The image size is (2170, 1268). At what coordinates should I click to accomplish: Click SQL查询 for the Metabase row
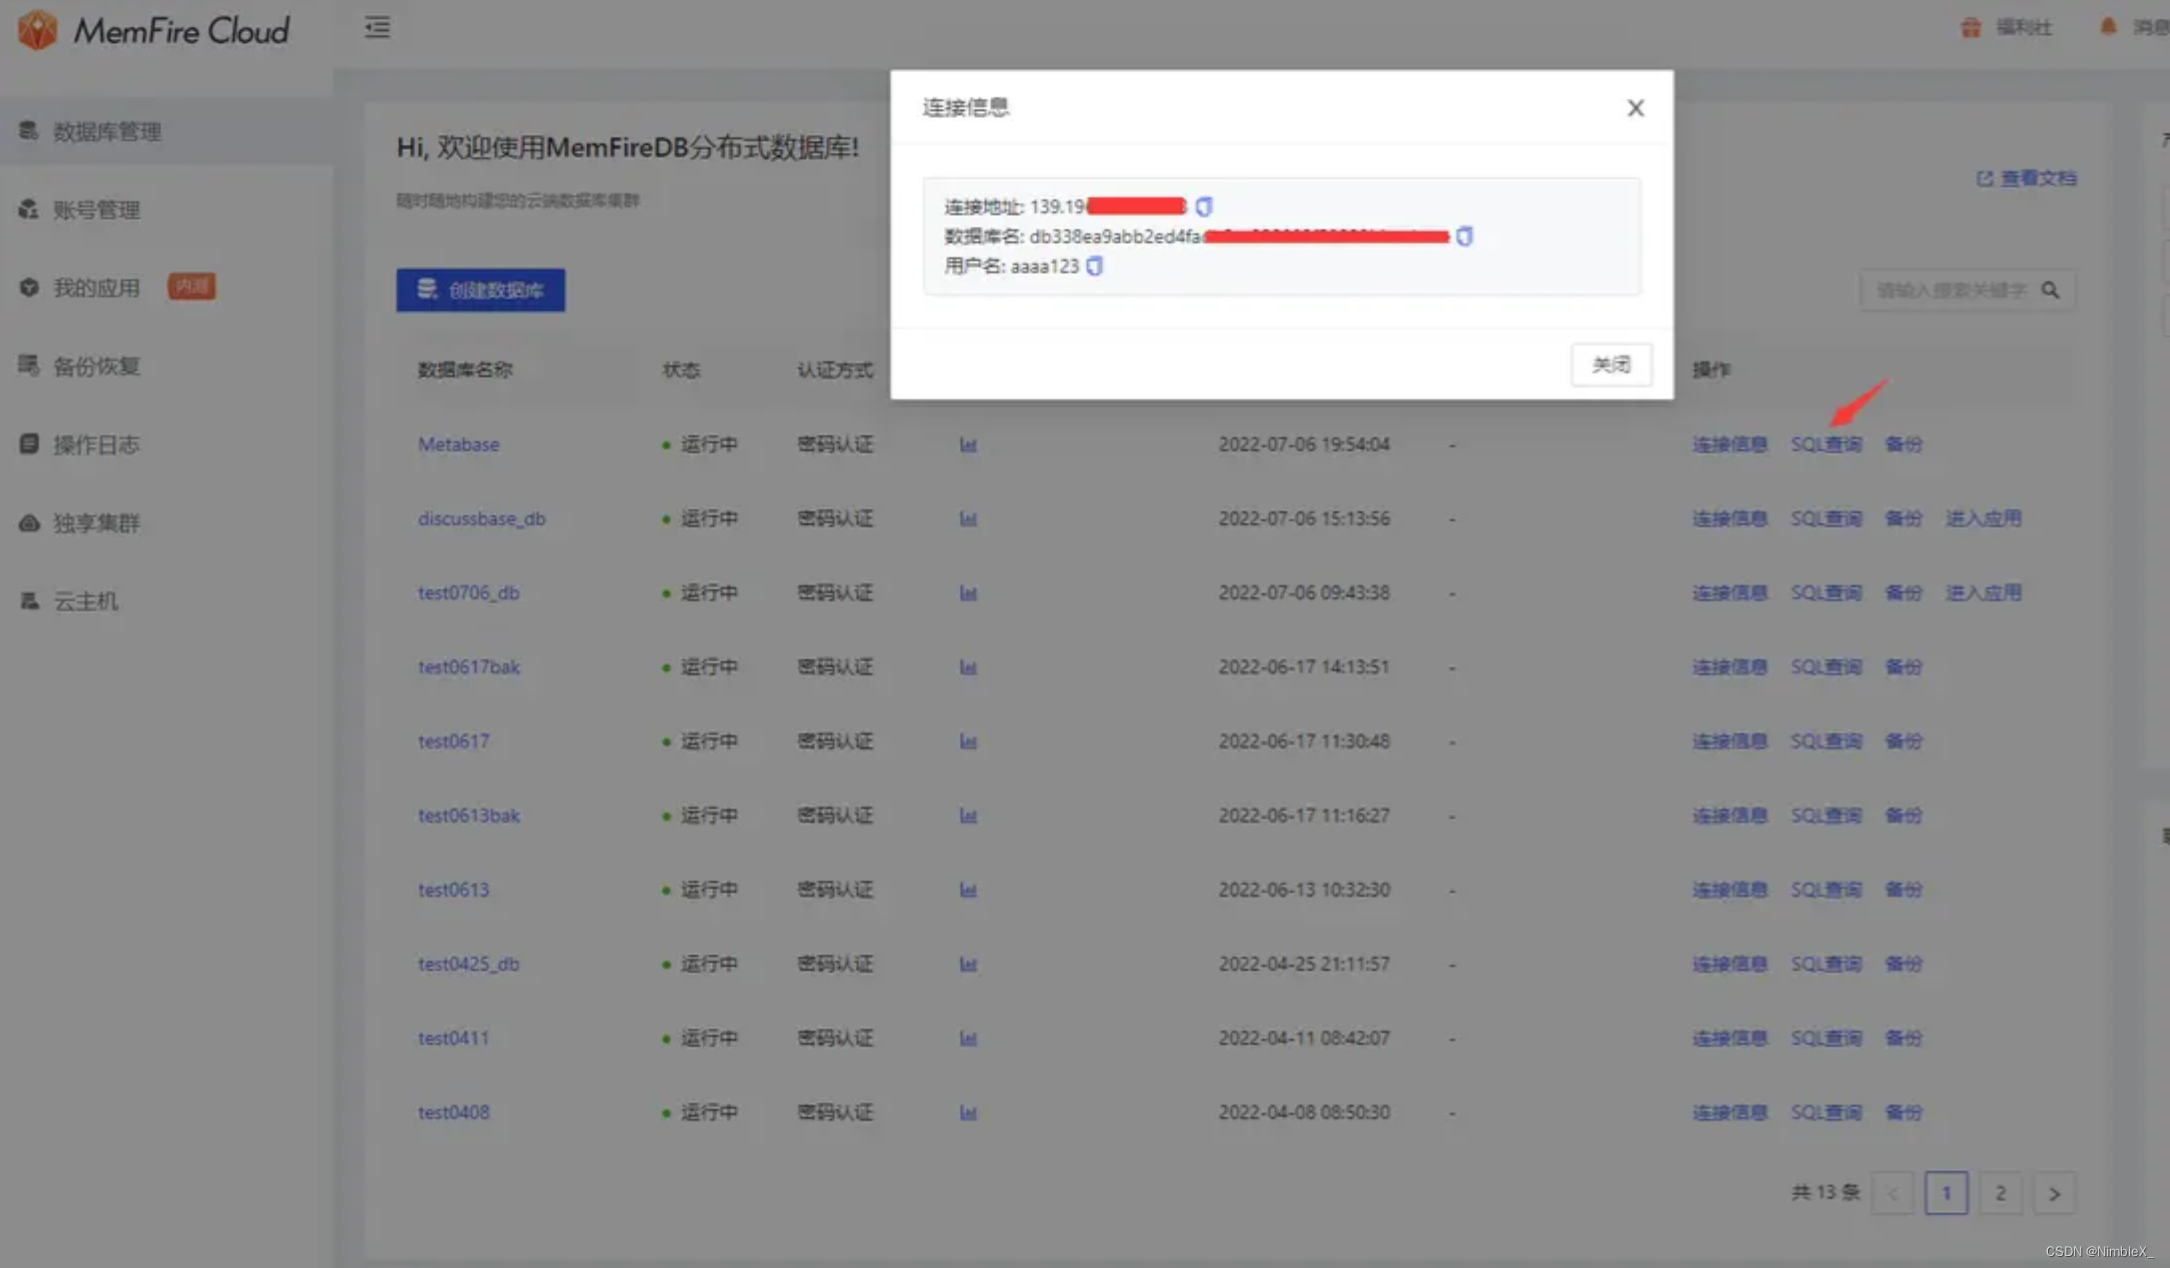[x=1826, y=444]
